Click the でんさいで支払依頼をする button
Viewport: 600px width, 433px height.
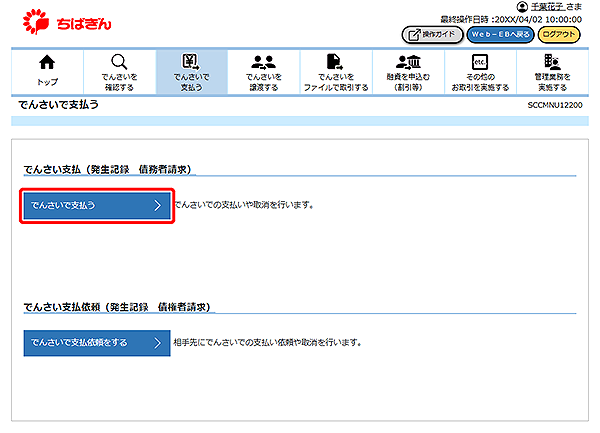tap(97, 342)
